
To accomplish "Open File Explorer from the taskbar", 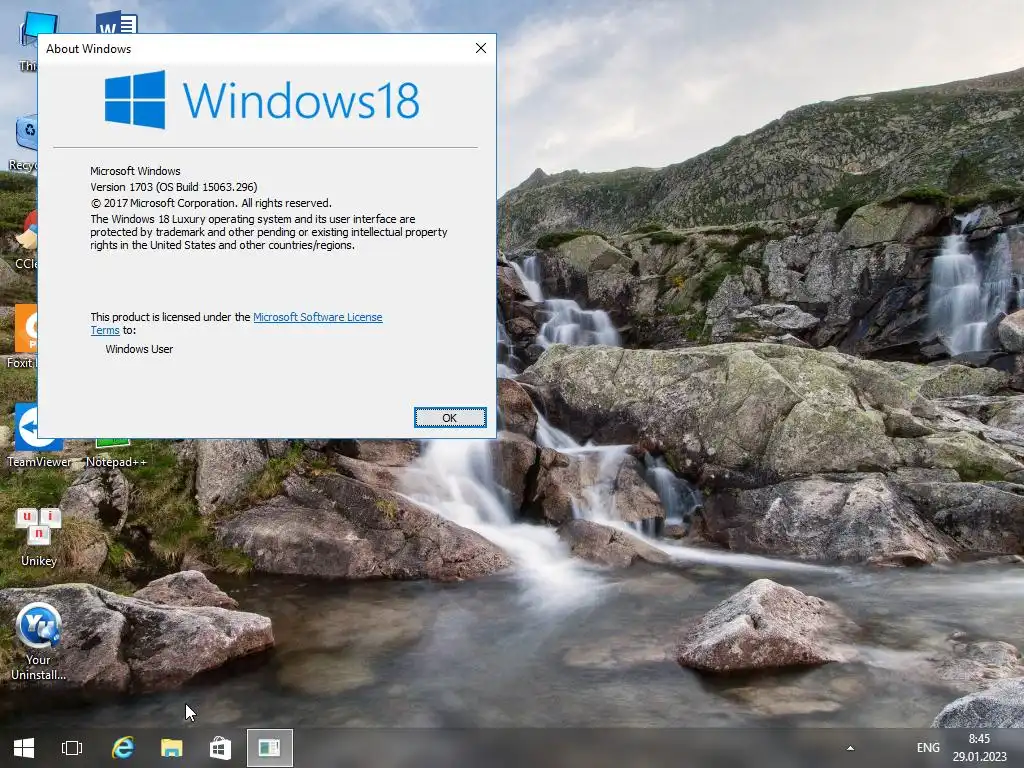I will (x=172, y=748).
